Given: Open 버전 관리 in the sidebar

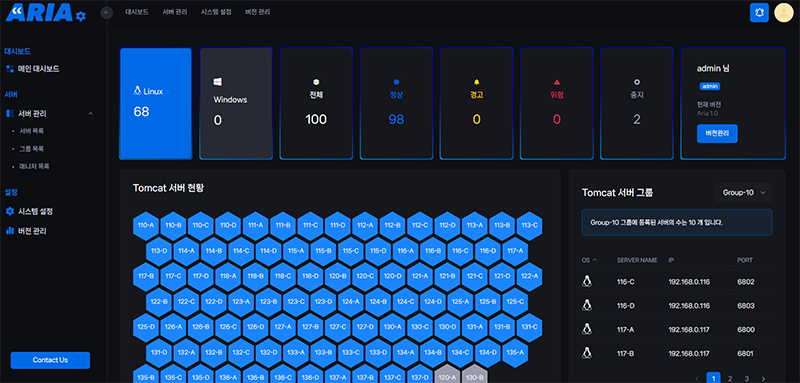Looking at the screenshot, I should point(32,231).
